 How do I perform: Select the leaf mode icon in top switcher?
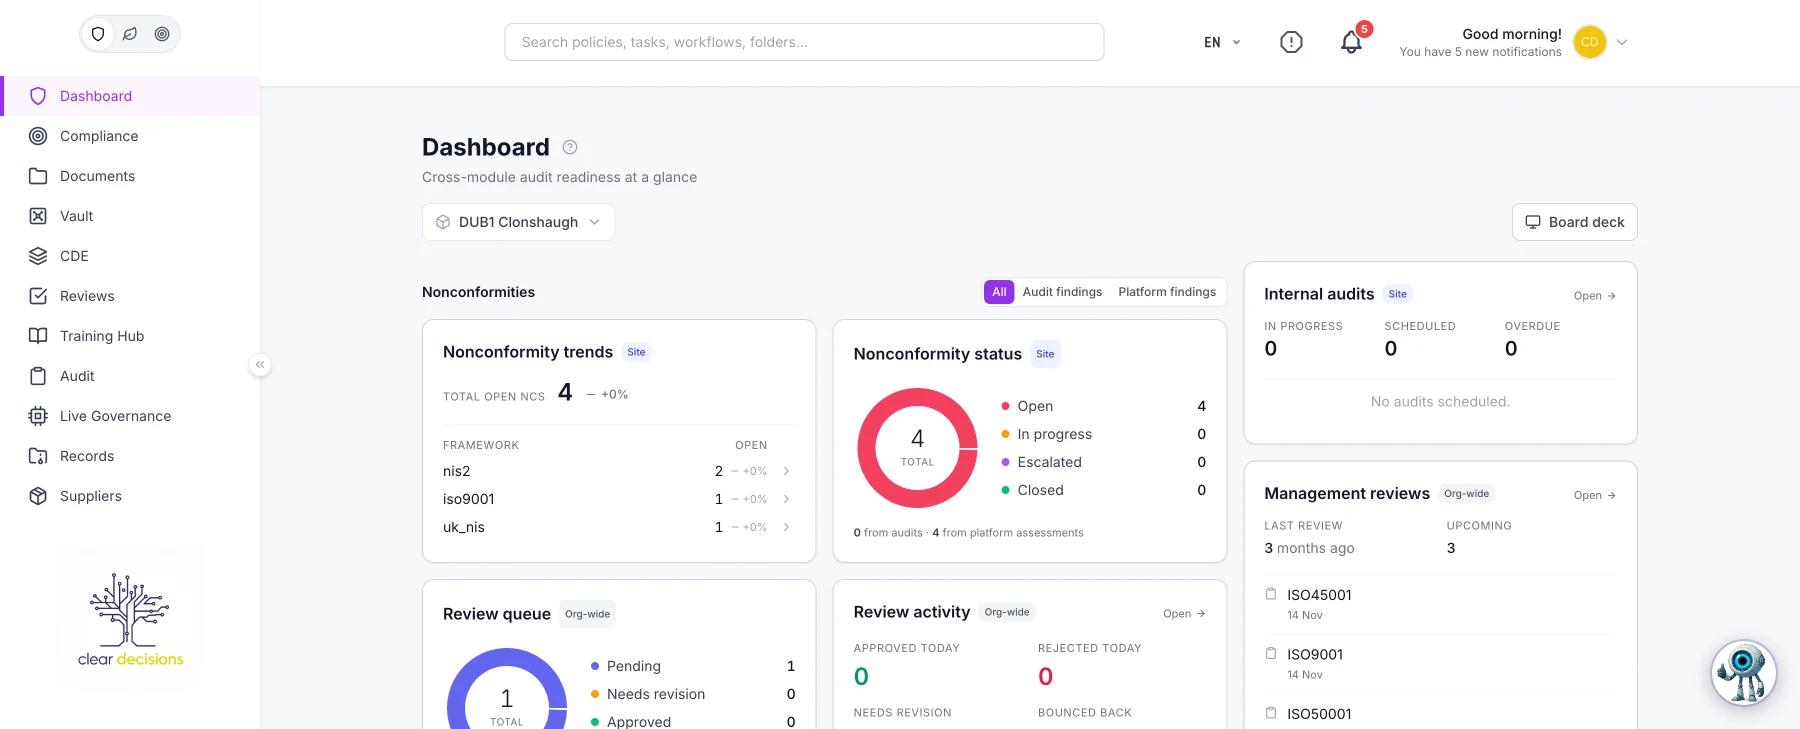coord(130,34)
